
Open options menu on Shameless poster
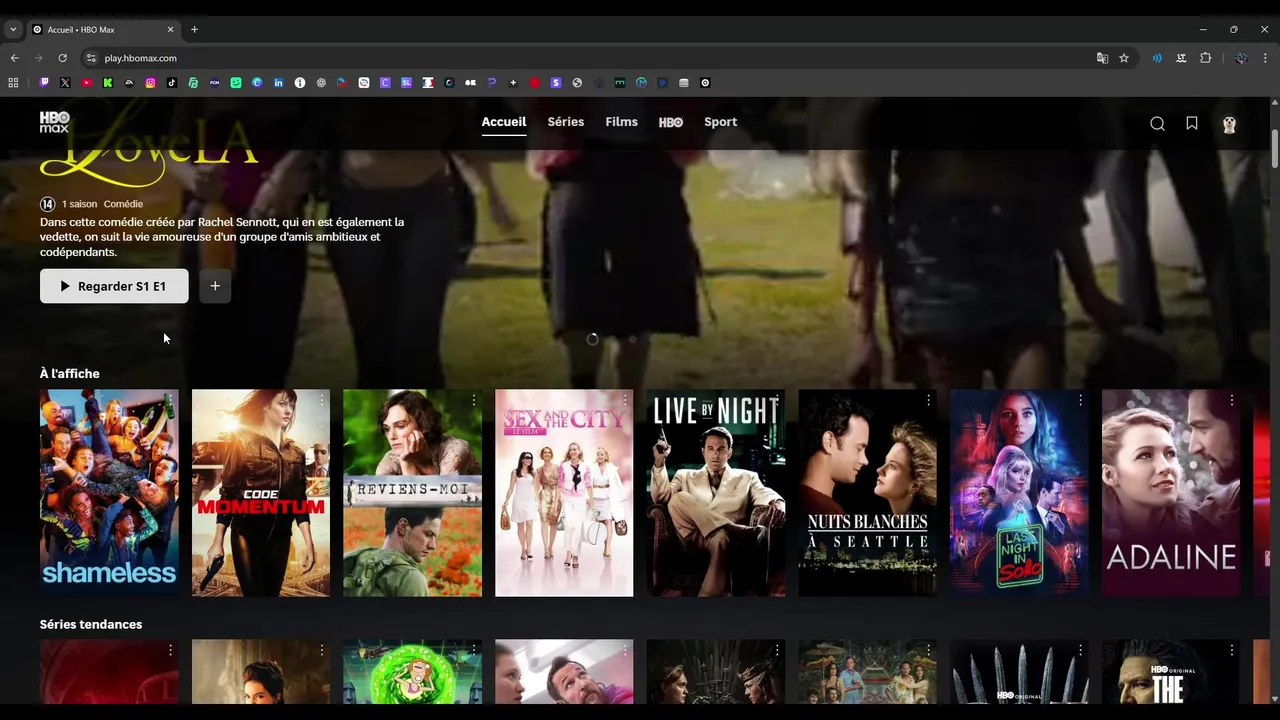pyautogui.click(x=170, y=400)
